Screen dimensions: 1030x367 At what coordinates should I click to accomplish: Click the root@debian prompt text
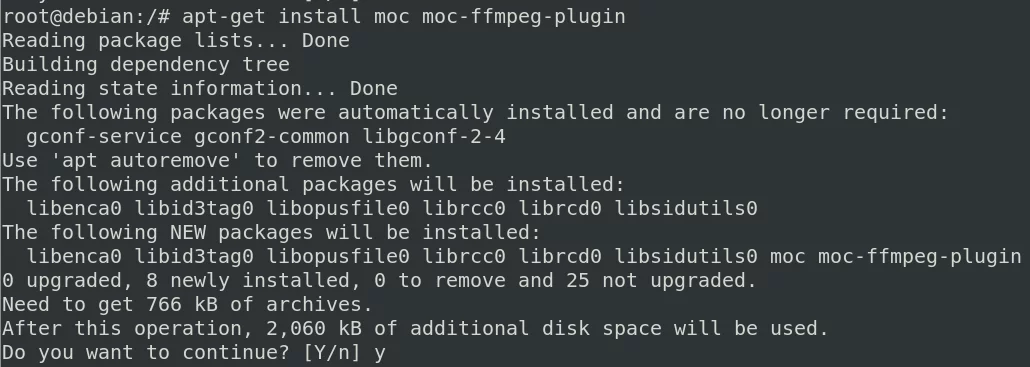(x=85, y=16)
